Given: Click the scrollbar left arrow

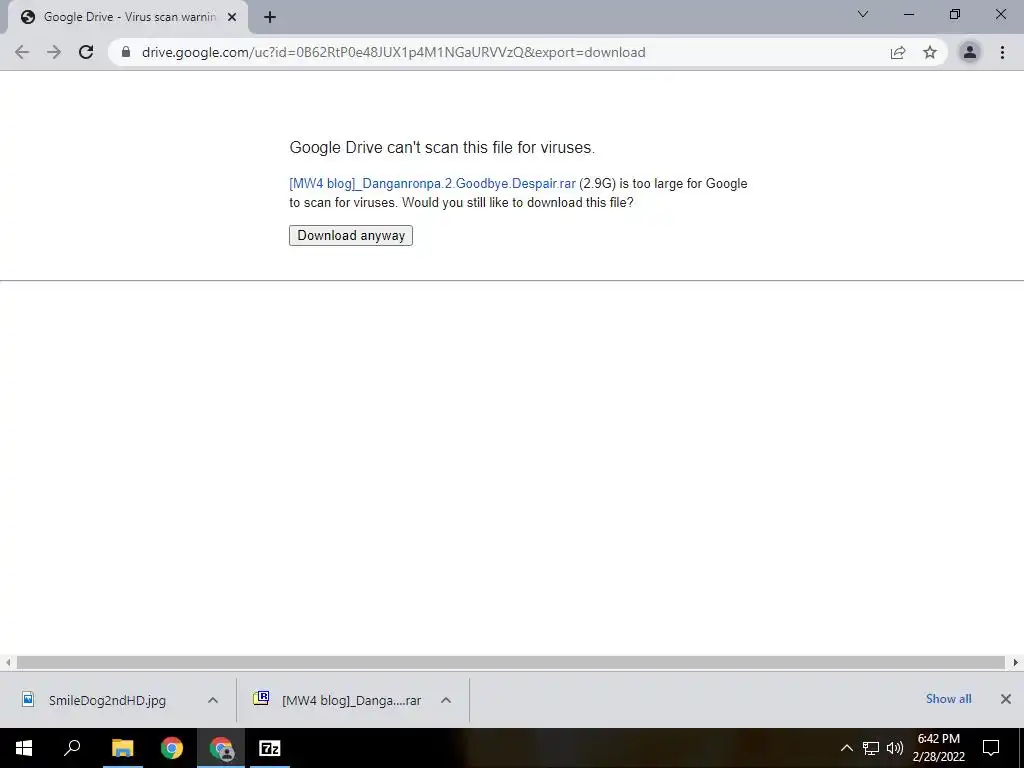Looking at the screenshot, I should (8, 663).
